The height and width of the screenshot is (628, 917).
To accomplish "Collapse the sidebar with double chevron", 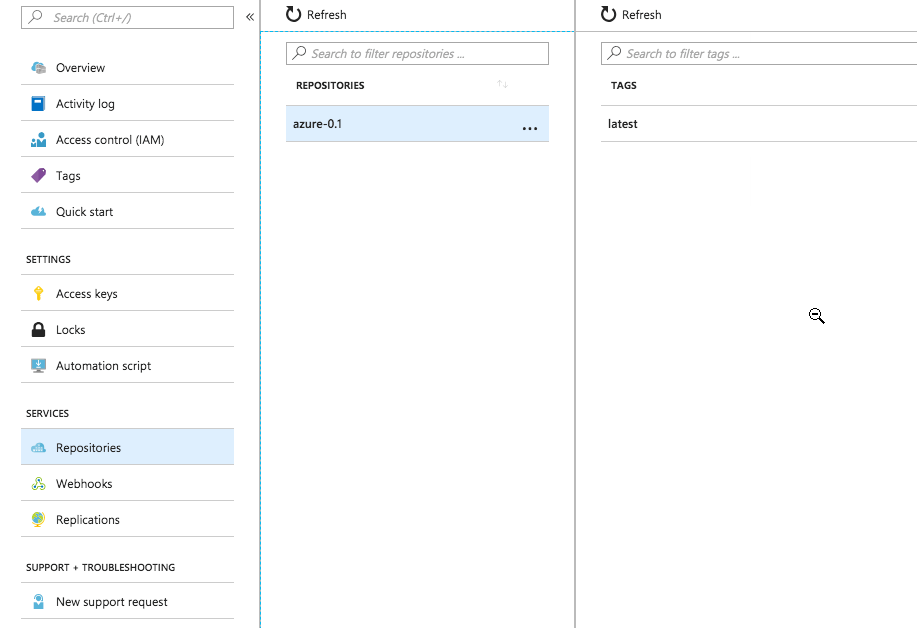I will (250, 17).
